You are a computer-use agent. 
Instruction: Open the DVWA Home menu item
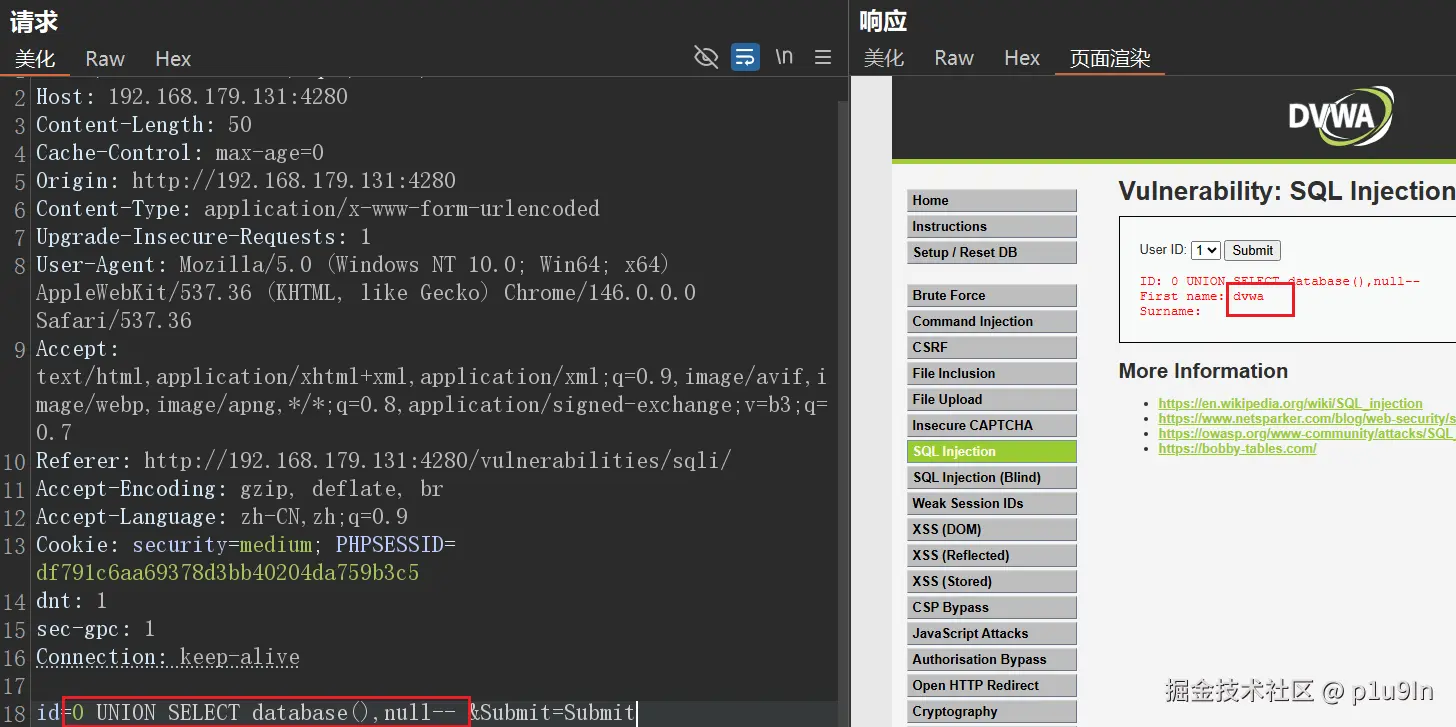tap(992, 200)
